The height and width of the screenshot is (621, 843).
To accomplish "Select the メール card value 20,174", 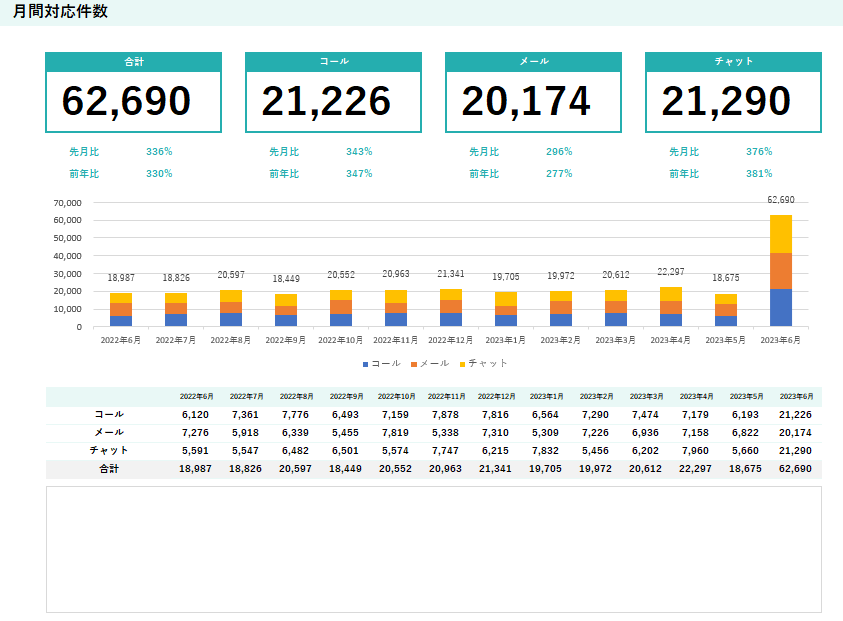I will point(526,102).
